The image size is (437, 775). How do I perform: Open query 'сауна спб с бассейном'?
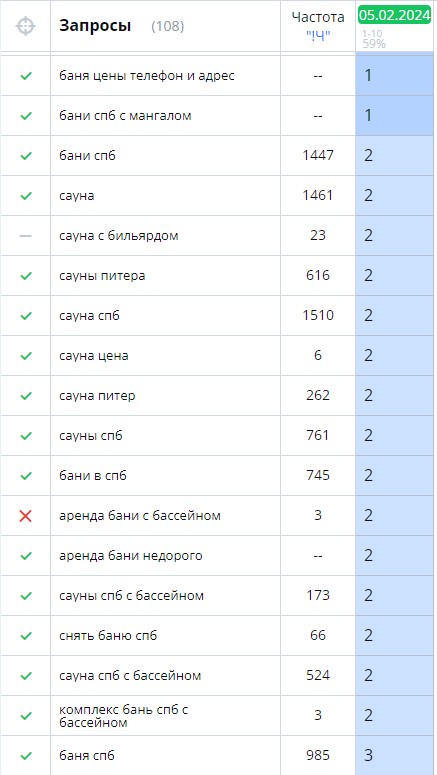(x=130, y=676)
